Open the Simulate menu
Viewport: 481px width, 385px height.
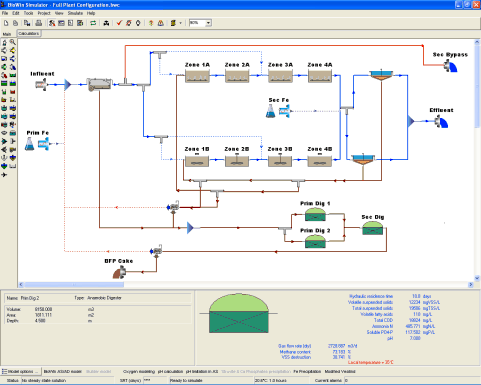pos(75,13)
